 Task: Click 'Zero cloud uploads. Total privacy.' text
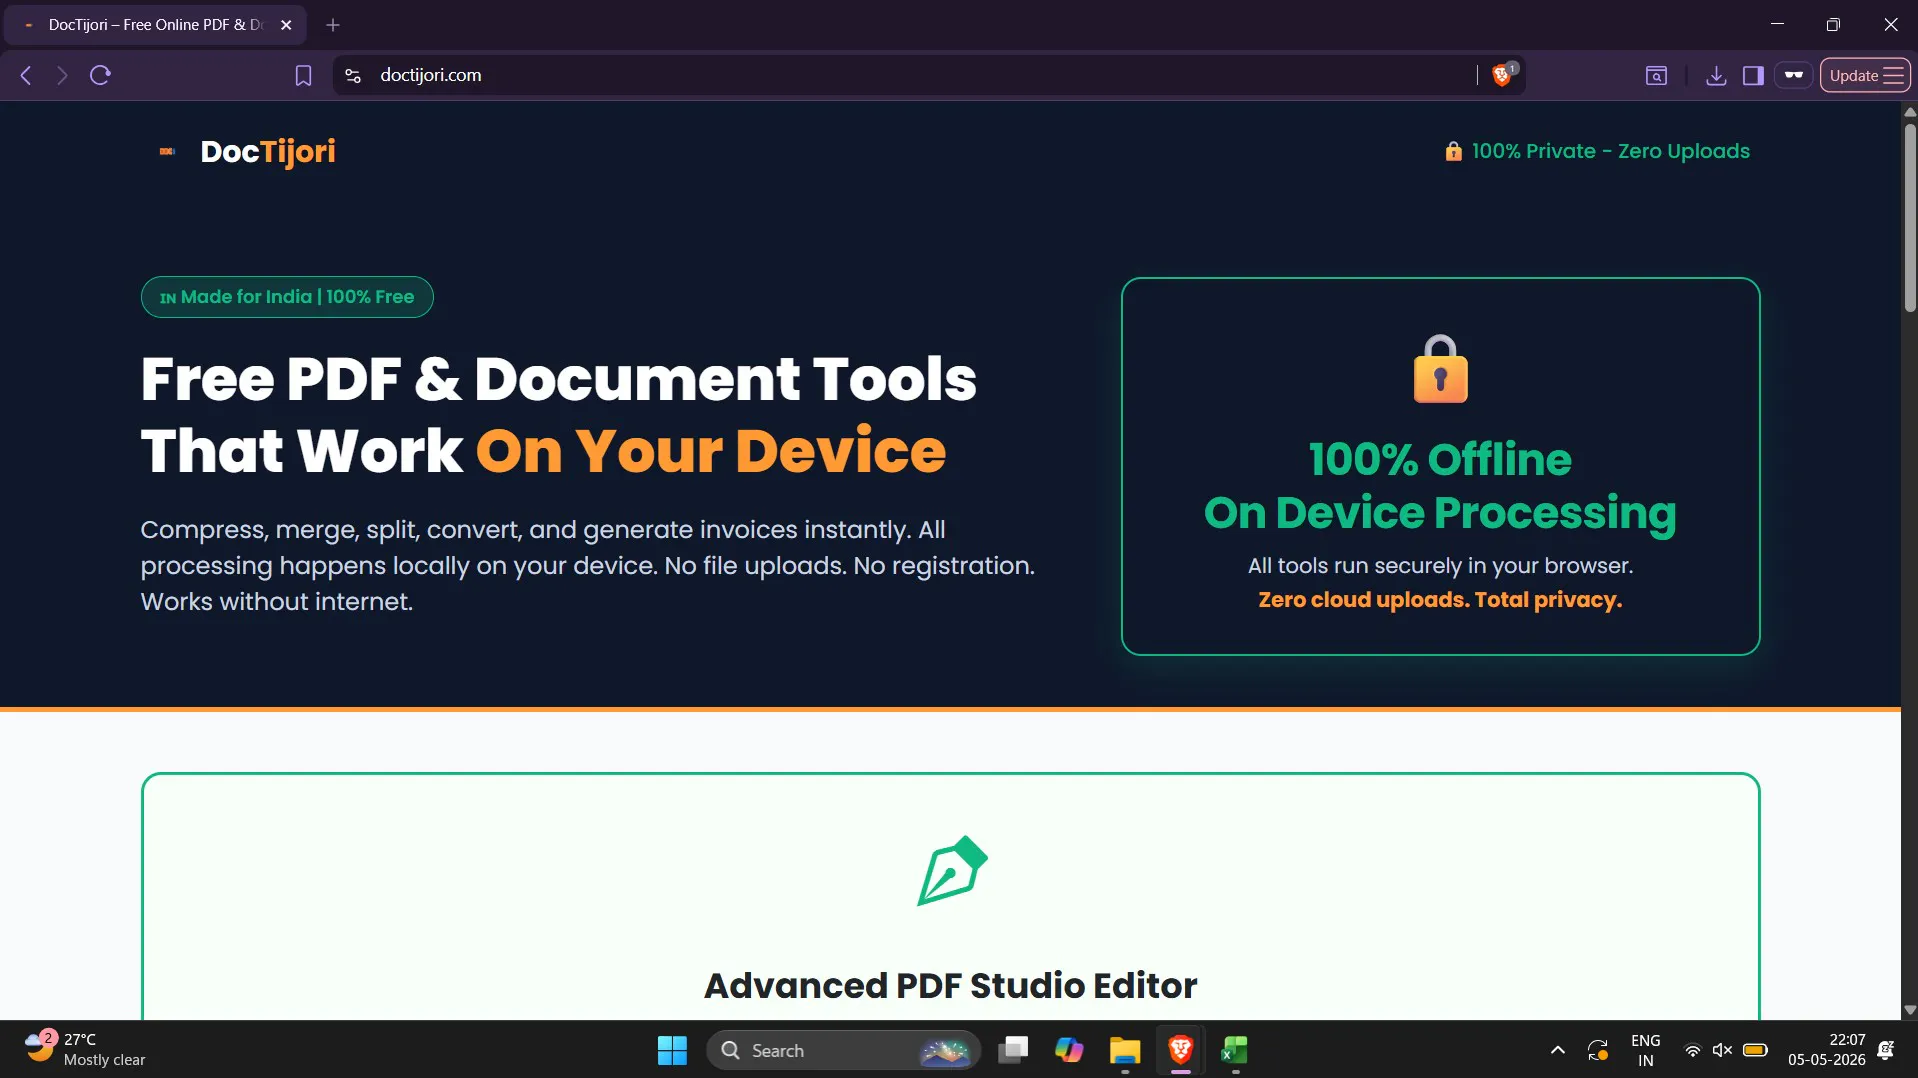pos(1440,600)
